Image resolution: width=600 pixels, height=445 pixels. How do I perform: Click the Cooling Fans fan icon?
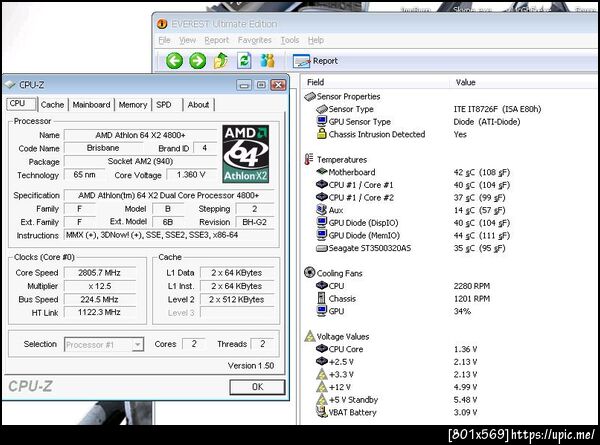(309, 272)
